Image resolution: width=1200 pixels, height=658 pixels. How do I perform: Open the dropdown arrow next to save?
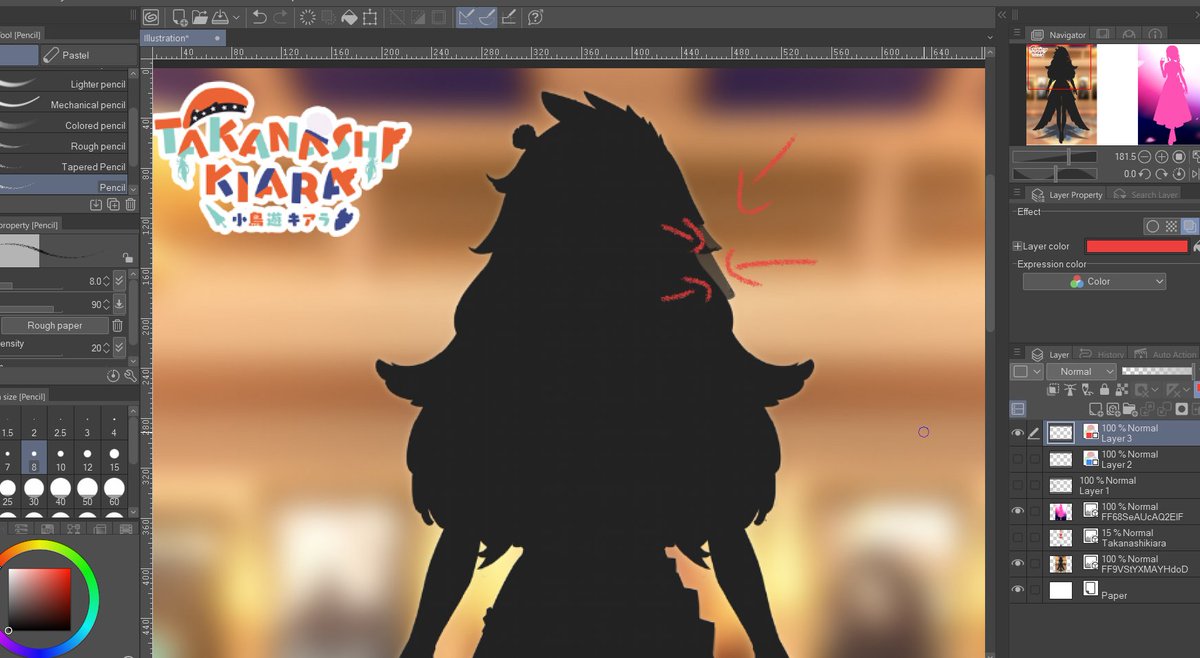coord(236,17)
